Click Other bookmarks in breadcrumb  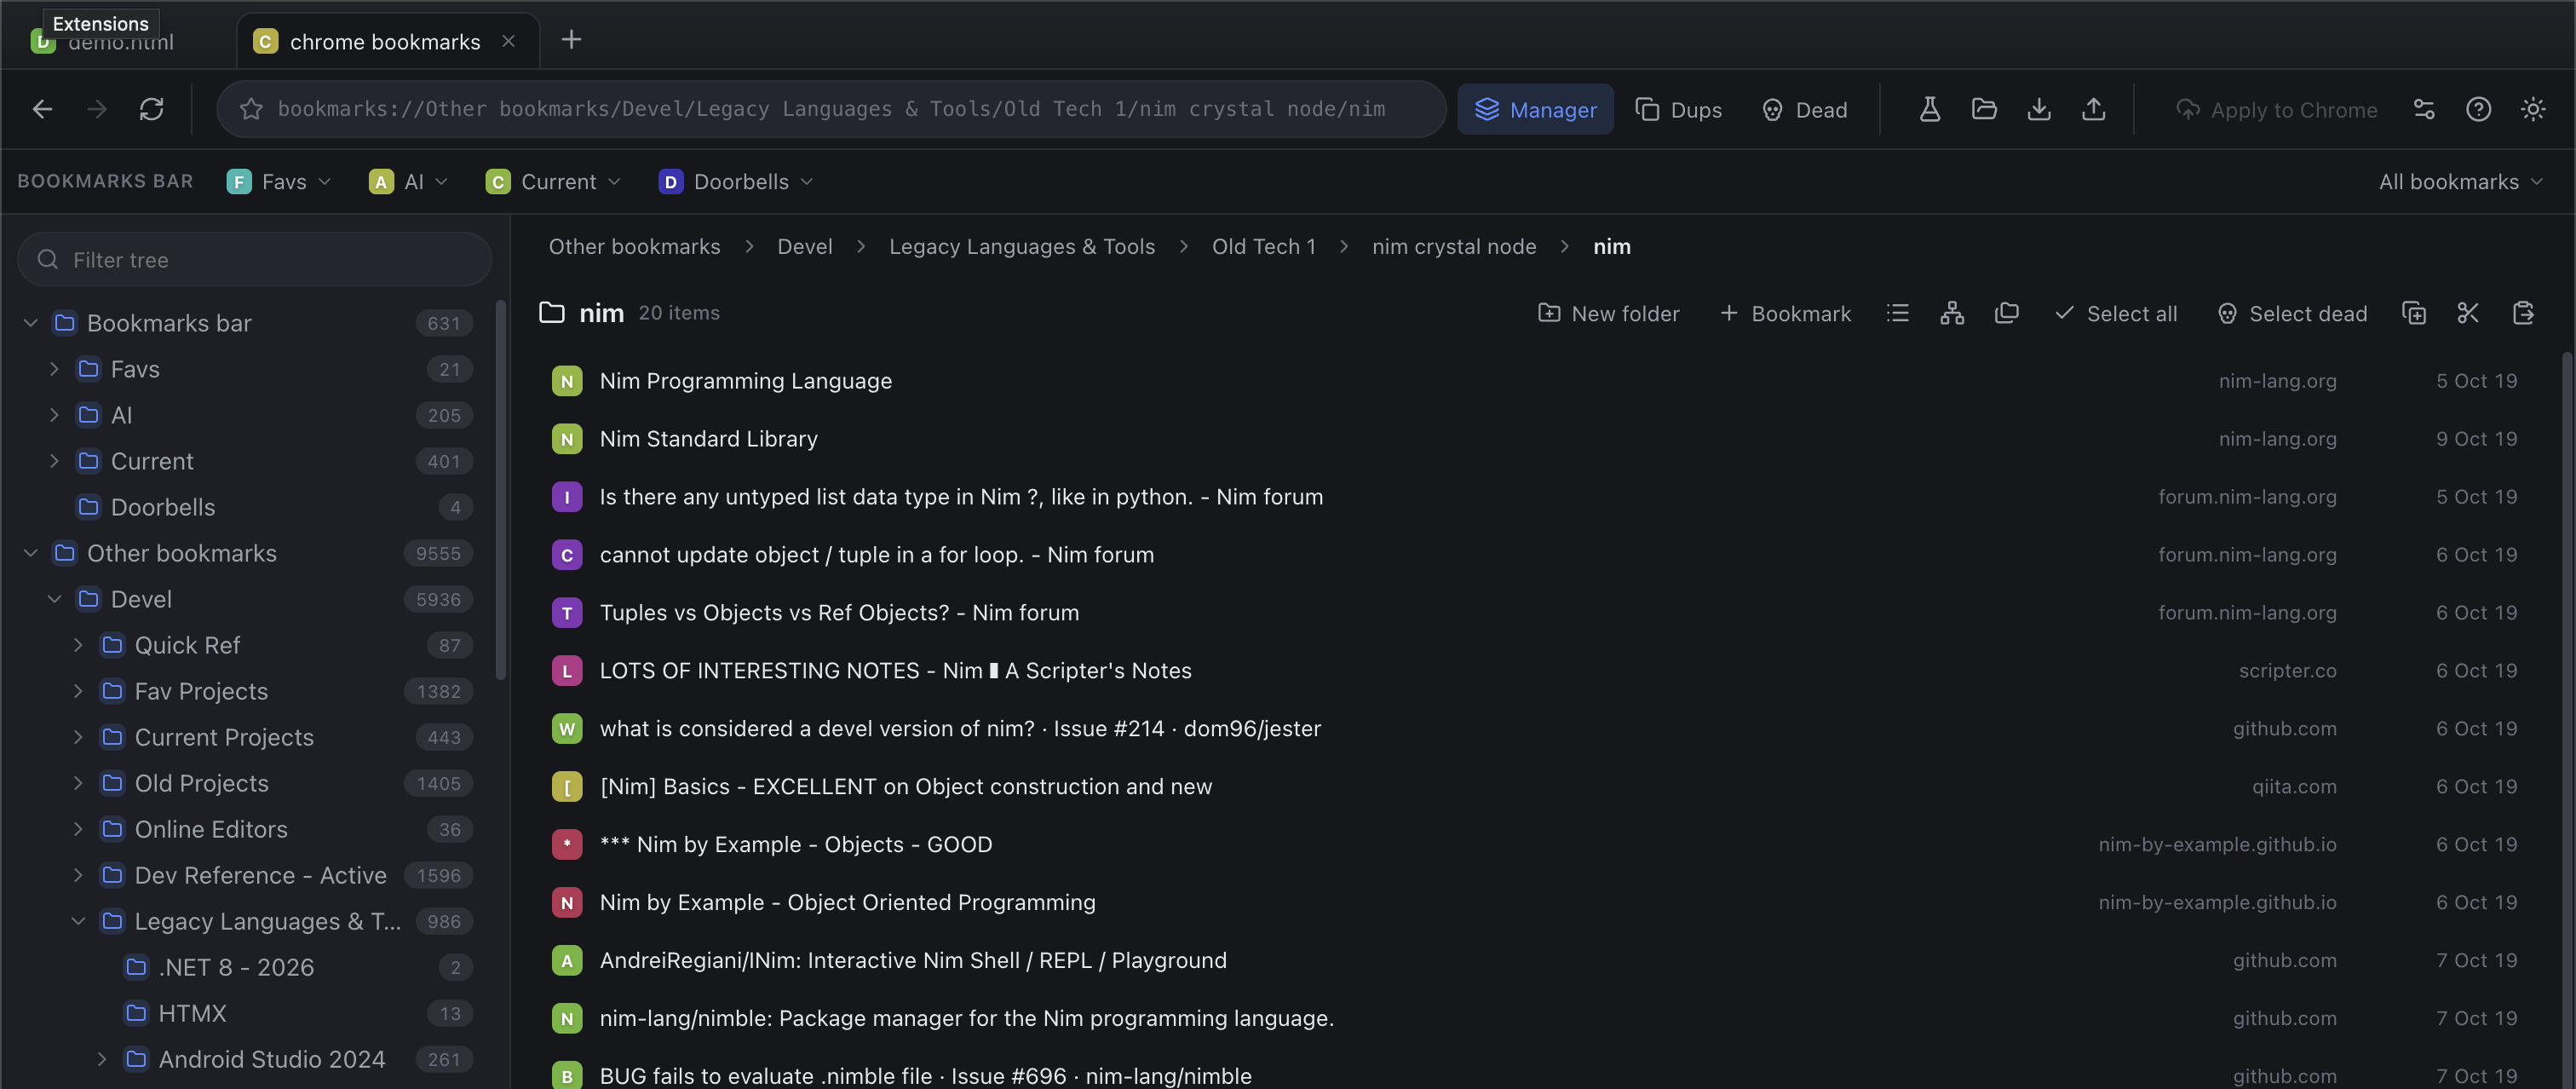click(634, 246)
